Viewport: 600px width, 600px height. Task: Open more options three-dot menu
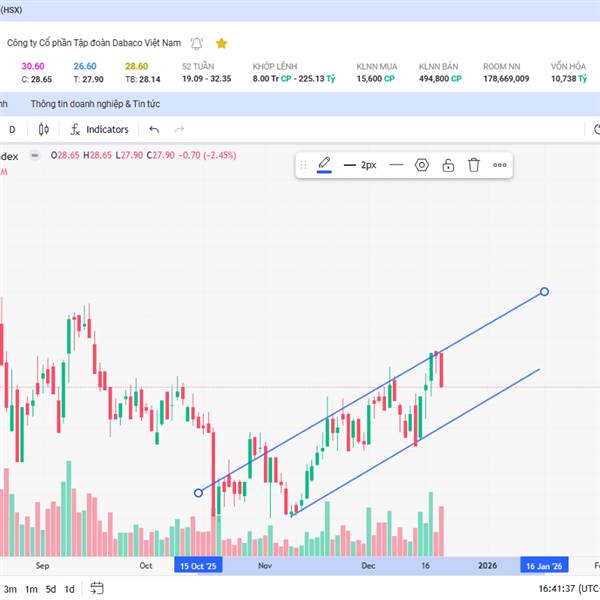(500, 165)
